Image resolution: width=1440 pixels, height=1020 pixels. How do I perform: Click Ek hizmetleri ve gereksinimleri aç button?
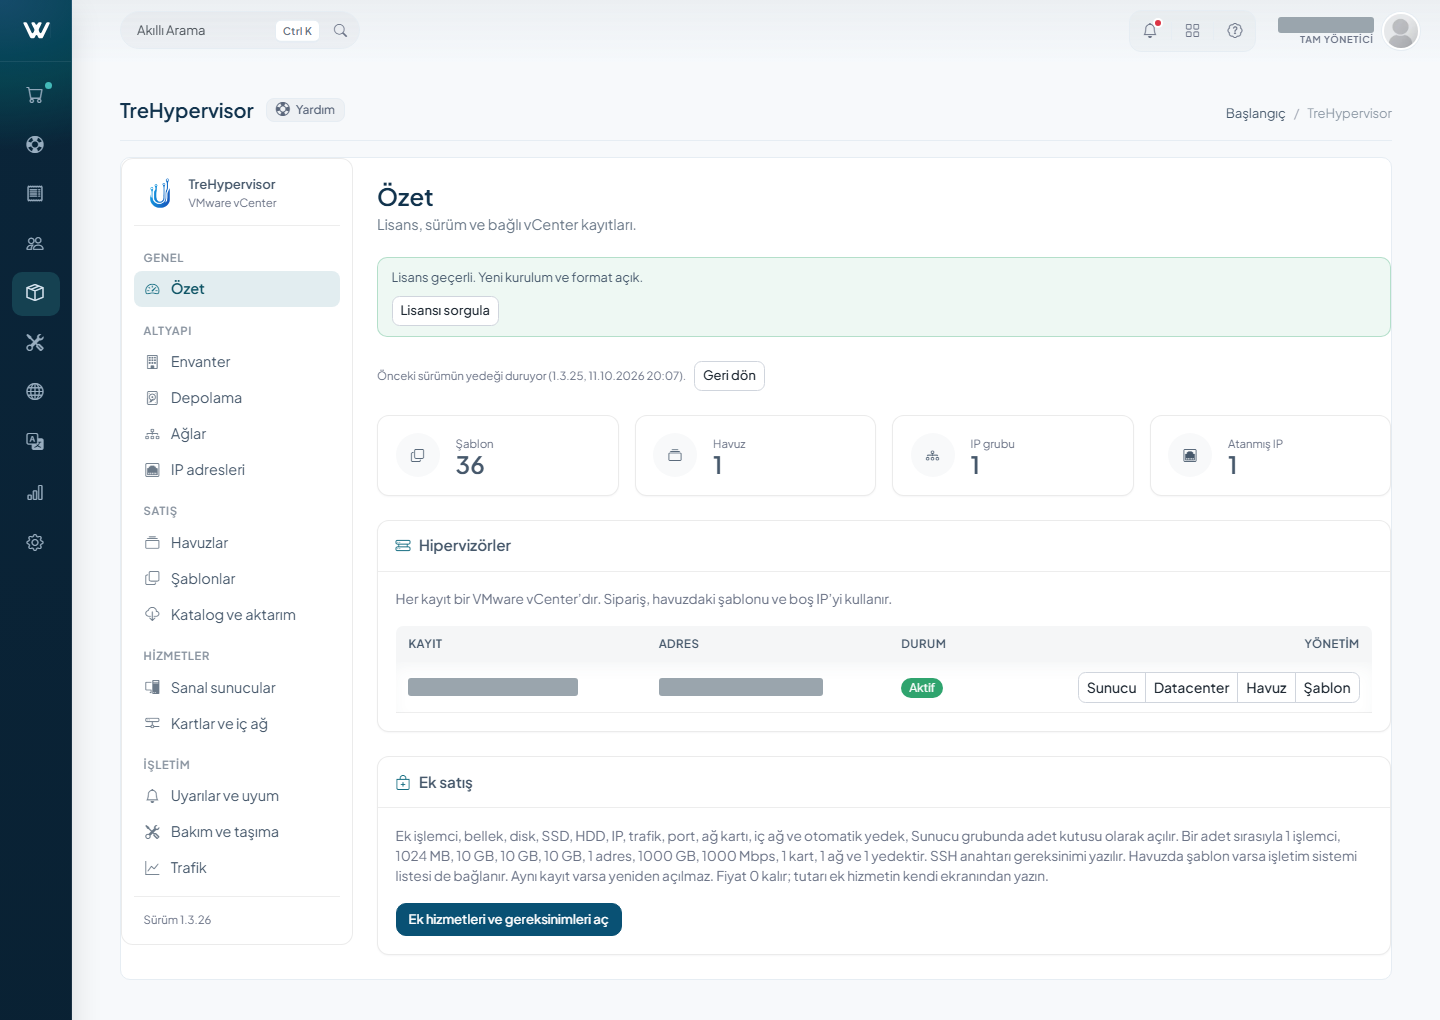tap(508, 920)
